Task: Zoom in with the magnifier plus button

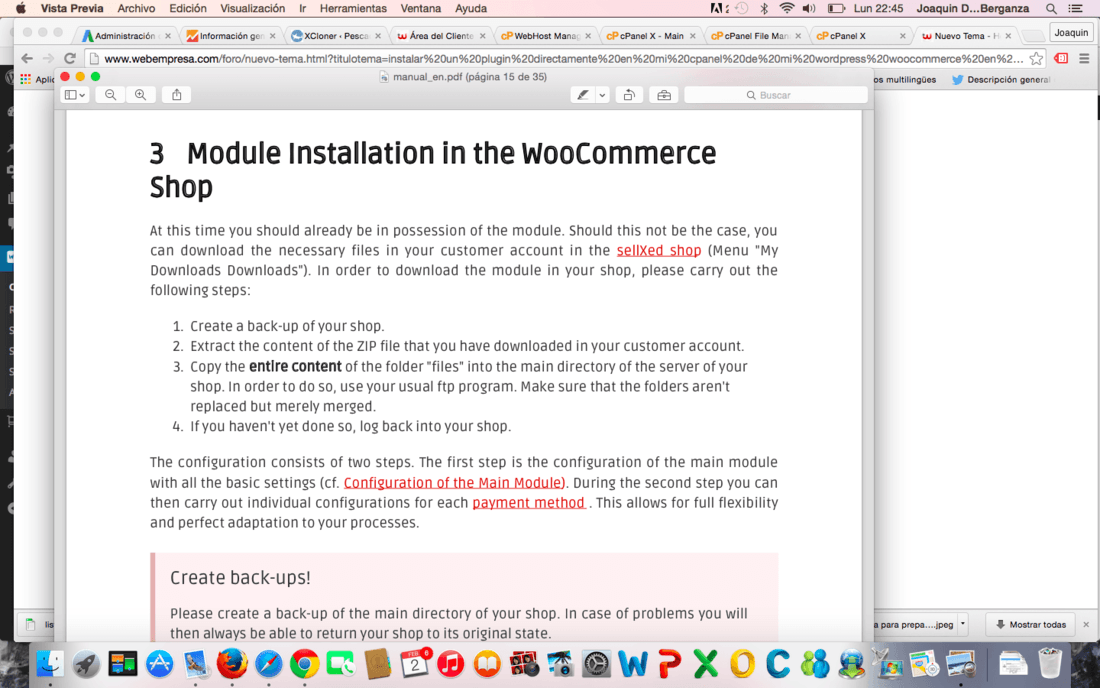Action: click(x=140, y=95)
